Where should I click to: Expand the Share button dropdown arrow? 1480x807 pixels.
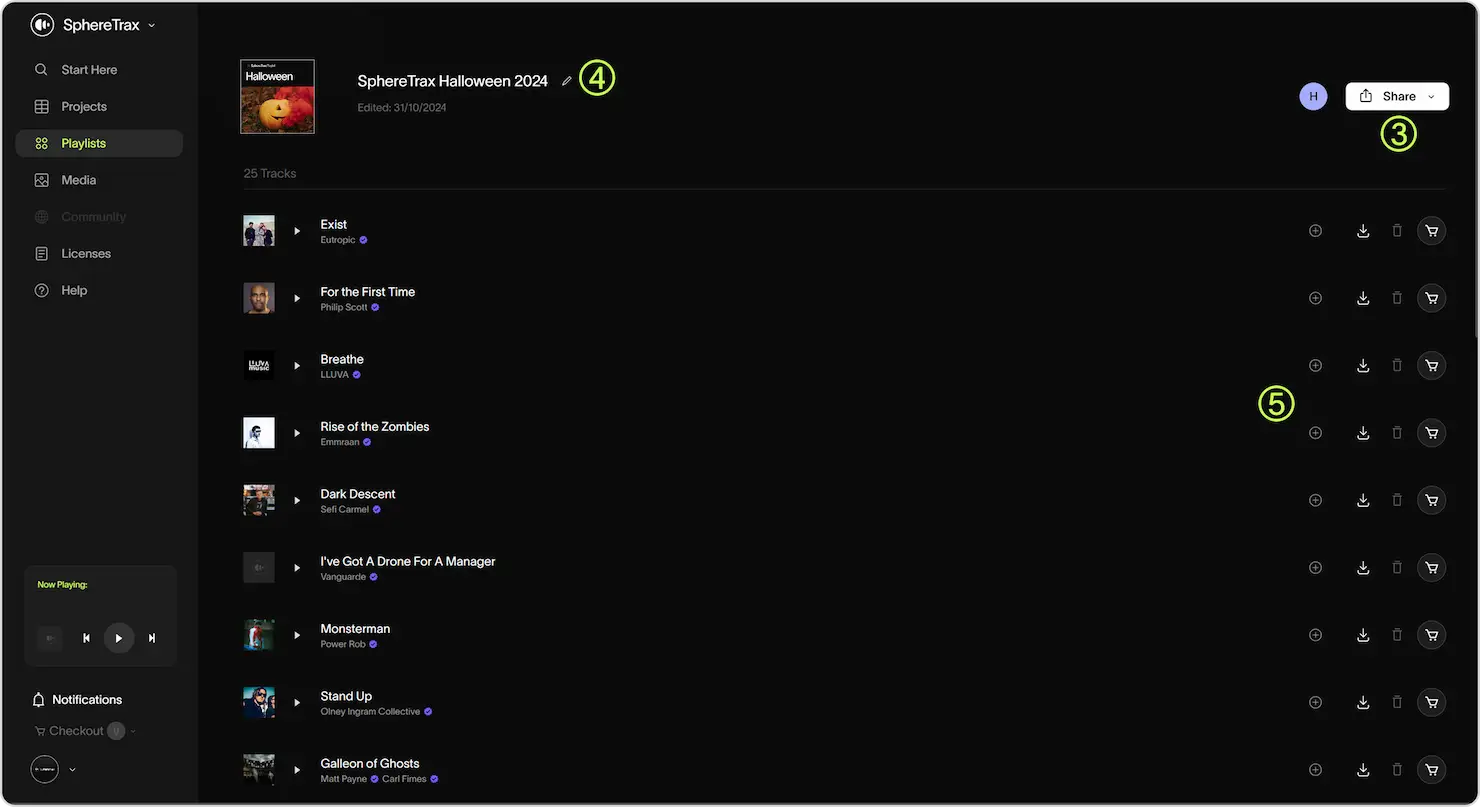[1433, 96]
